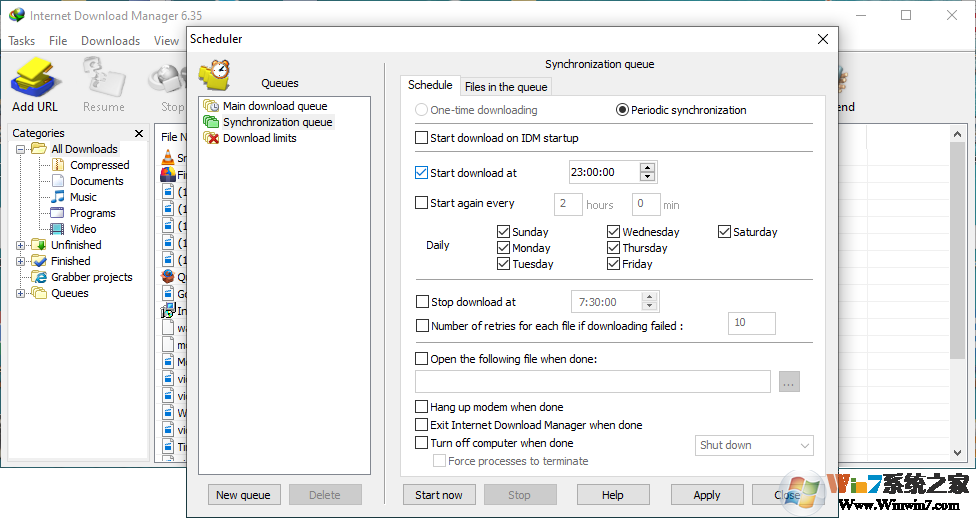The width and height of the screenshot is (976, 519).
Task: Select the Main download queue icon
Action: click(211, 106)
